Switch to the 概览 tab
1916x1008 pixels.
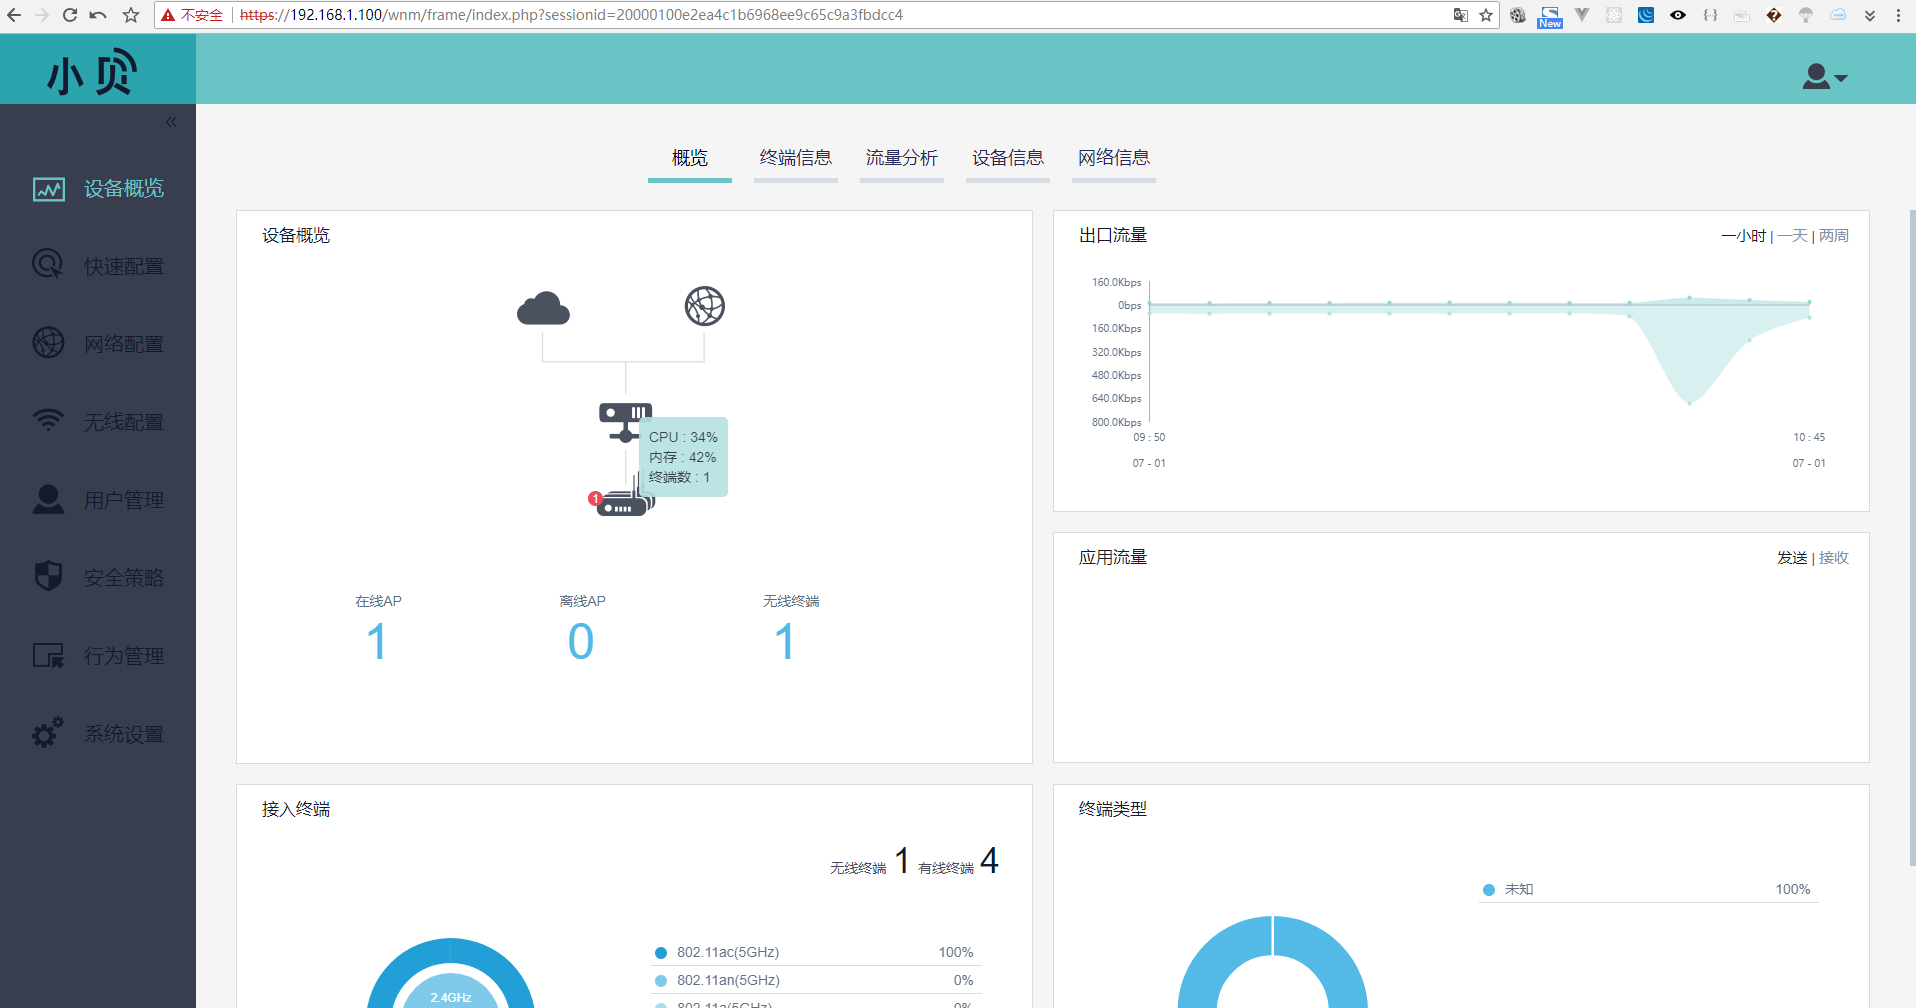click(690, 158)
